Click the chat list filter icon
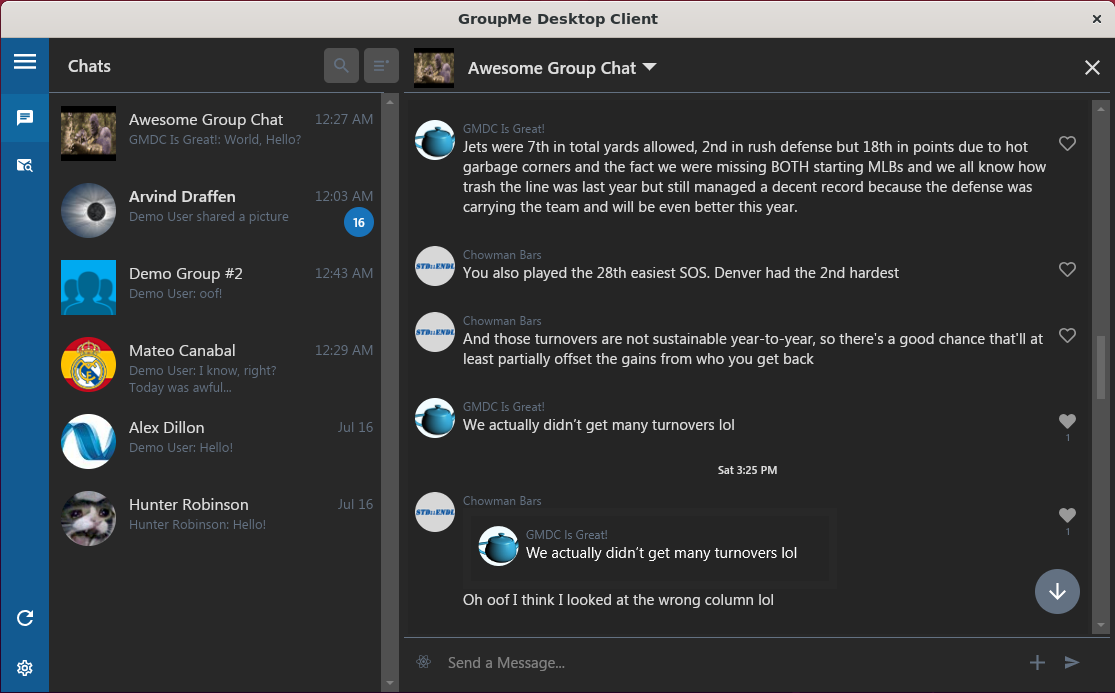The width and height of the screenshot is (1115, 693). click(x=381, y=65)
